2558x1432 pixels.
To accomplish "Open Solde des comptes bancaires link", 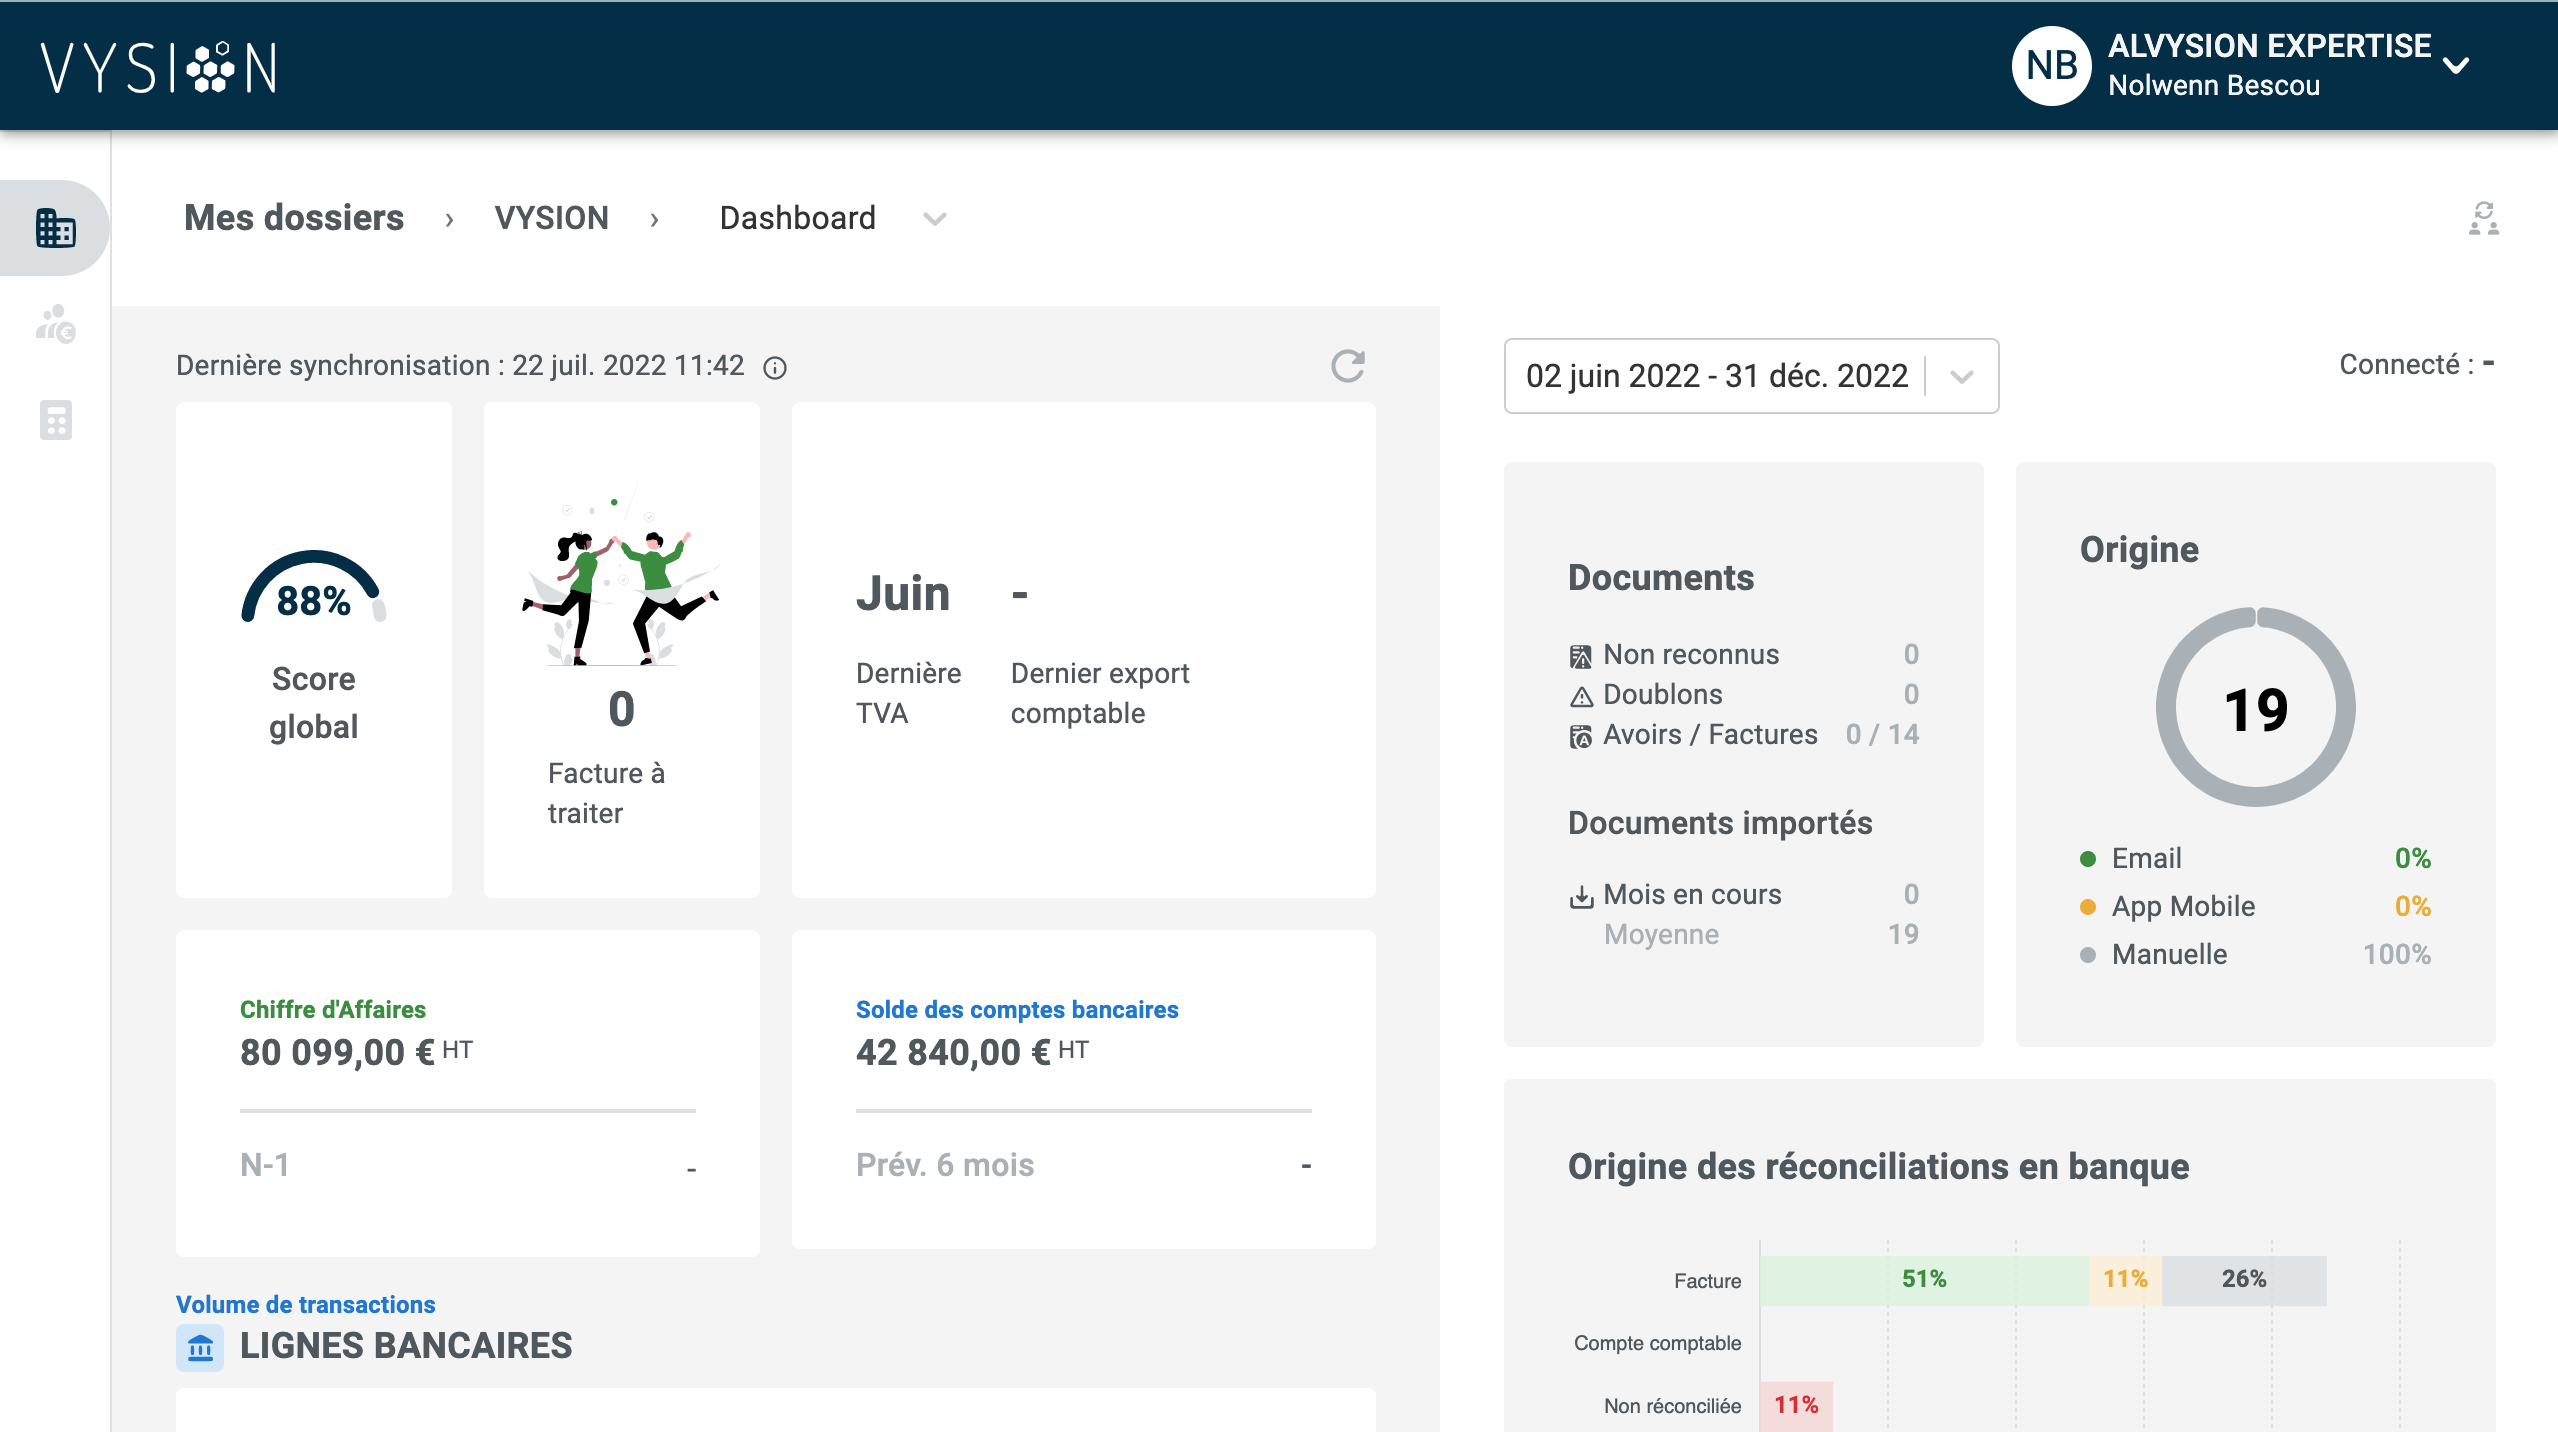I will [x=1017, y=1009].
